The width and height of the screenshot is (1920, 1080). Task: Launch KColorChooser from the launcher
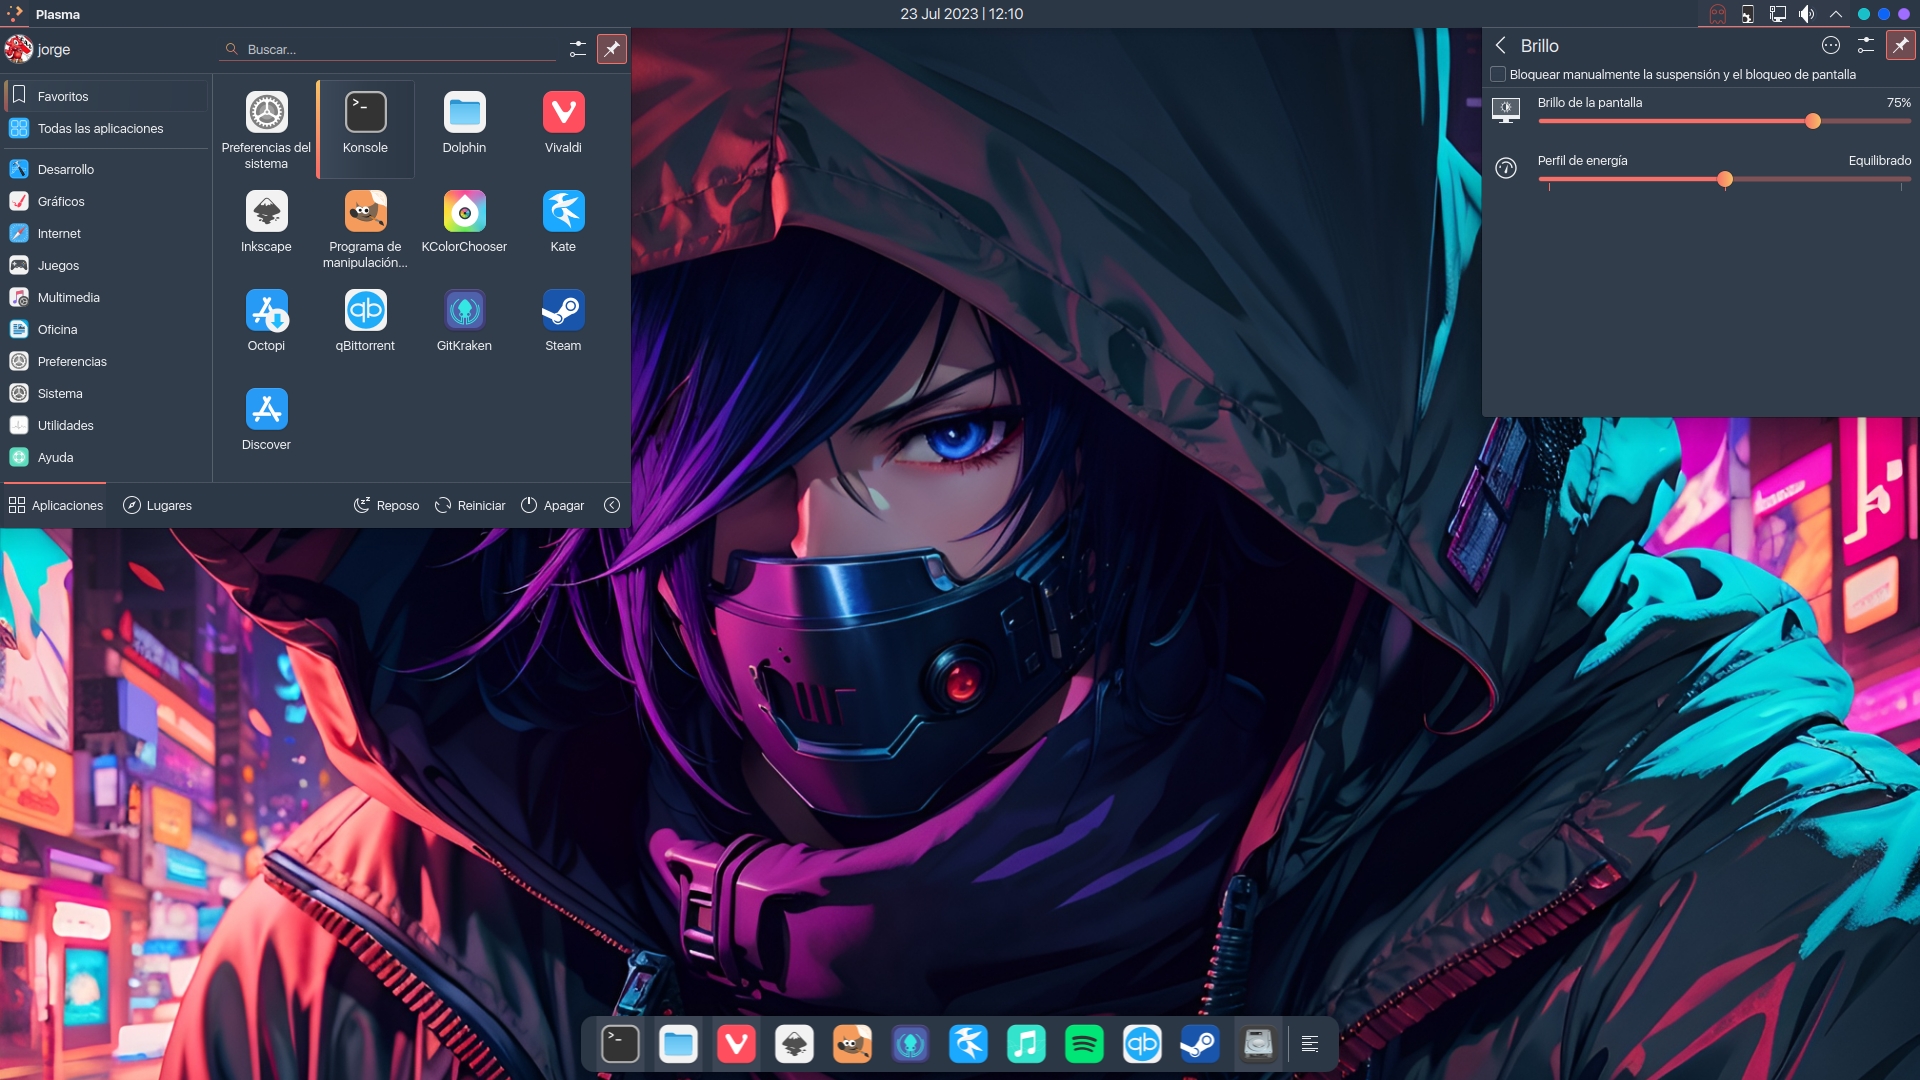coord(464,228)
